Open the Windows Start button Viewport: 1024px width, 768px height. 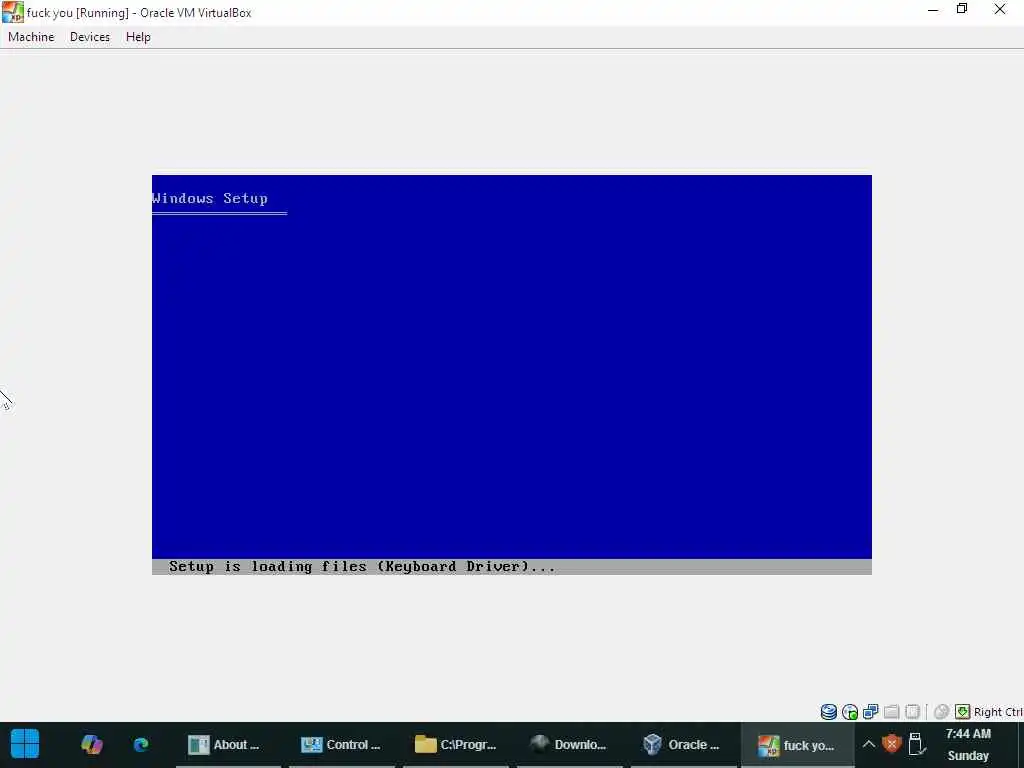[x=25, y=744]
